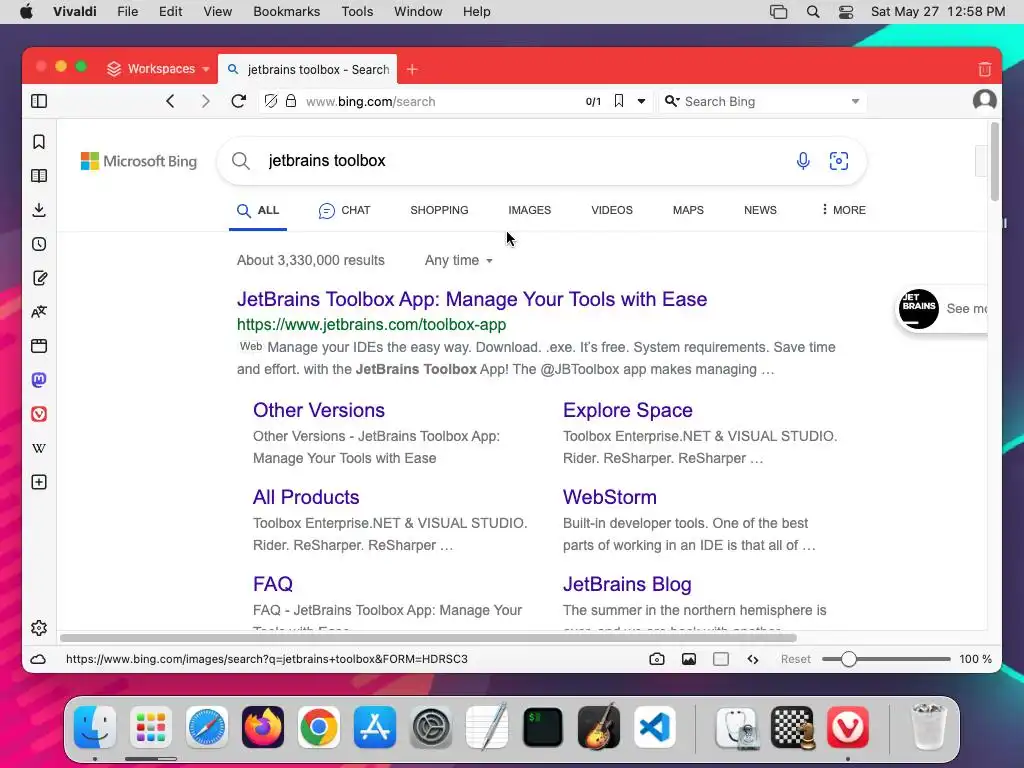Open the WebStorm sublink
The height and width of the screenshot is (768, 1024).
[609, 497]
